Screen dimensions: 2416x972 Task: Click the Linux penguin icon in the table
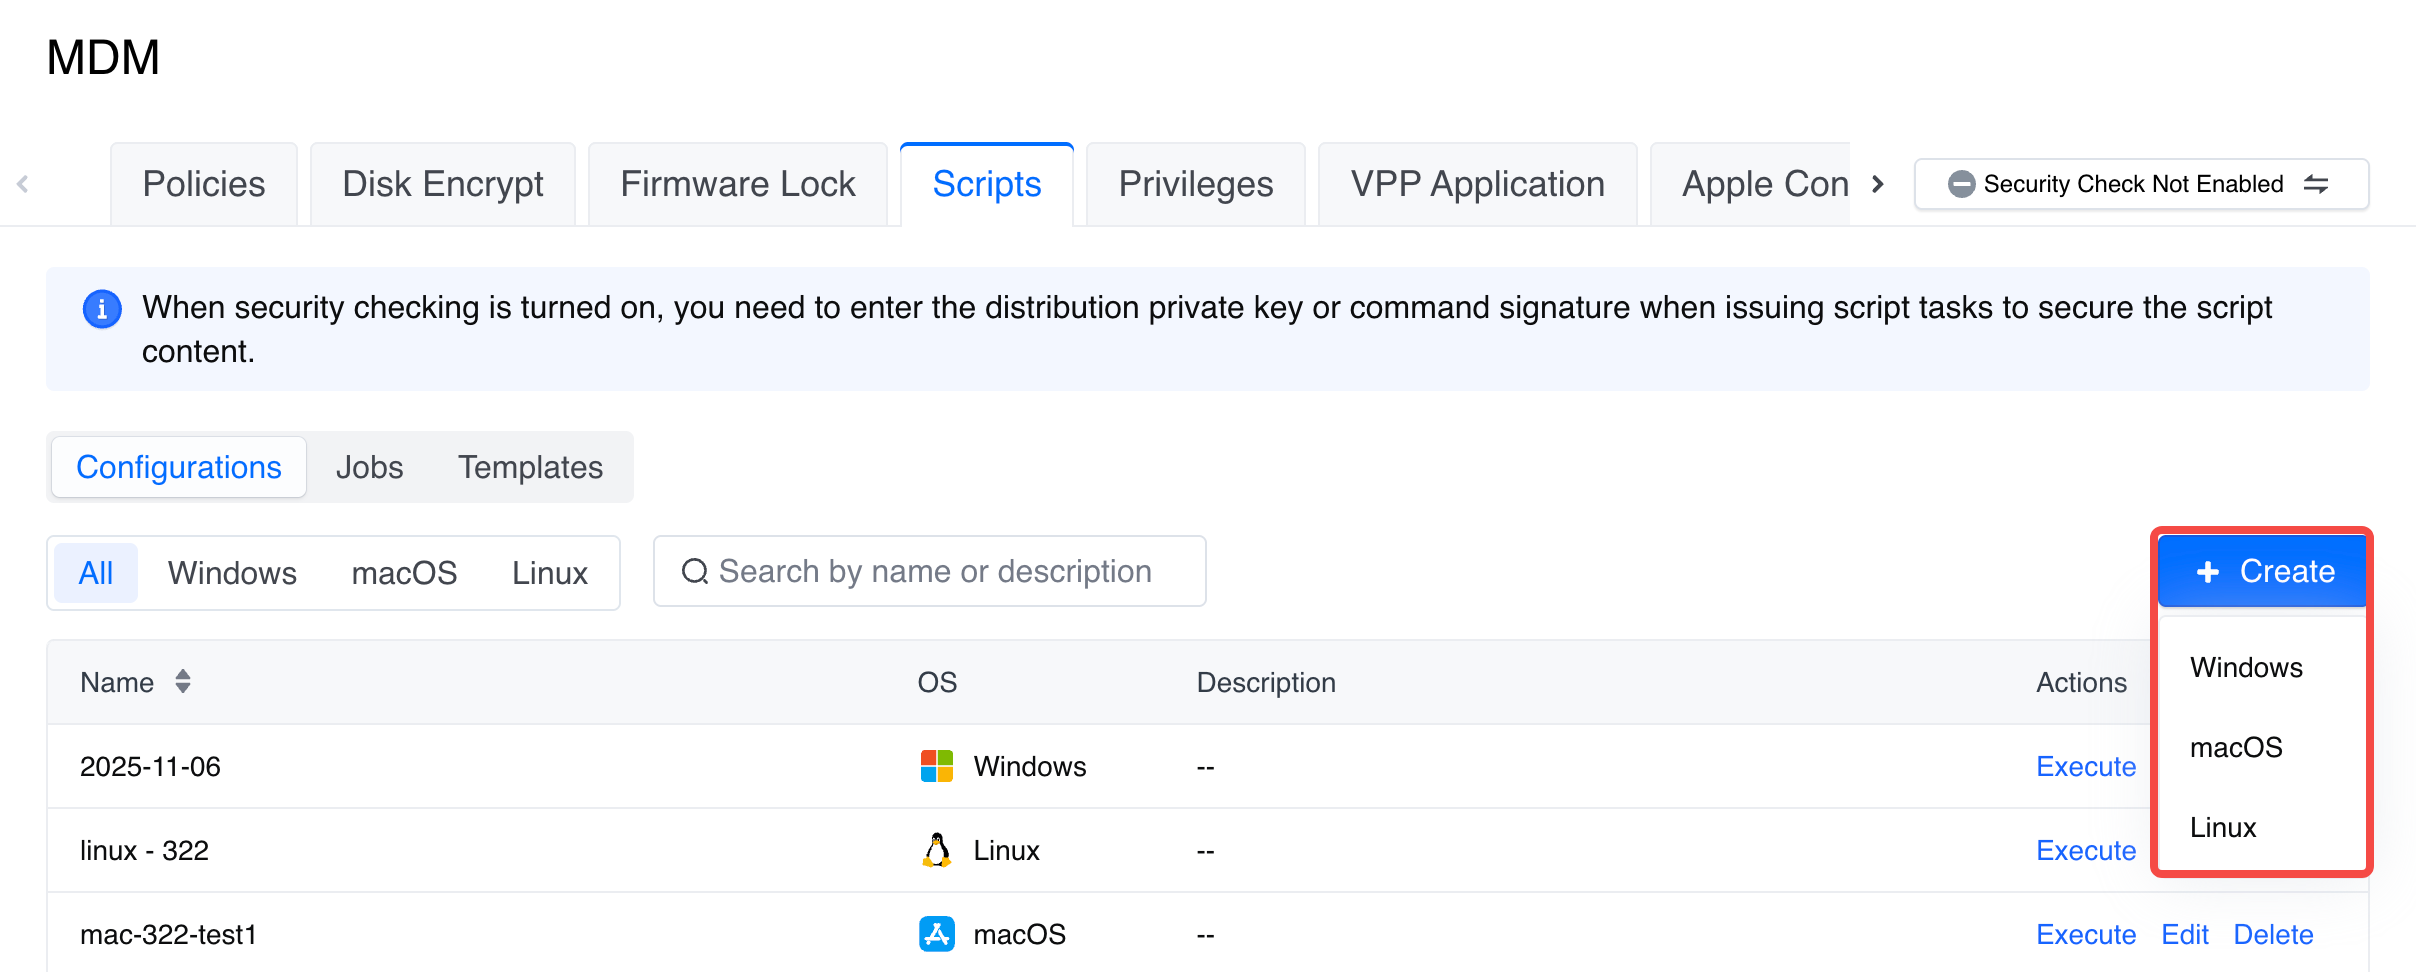coord(937,850)
